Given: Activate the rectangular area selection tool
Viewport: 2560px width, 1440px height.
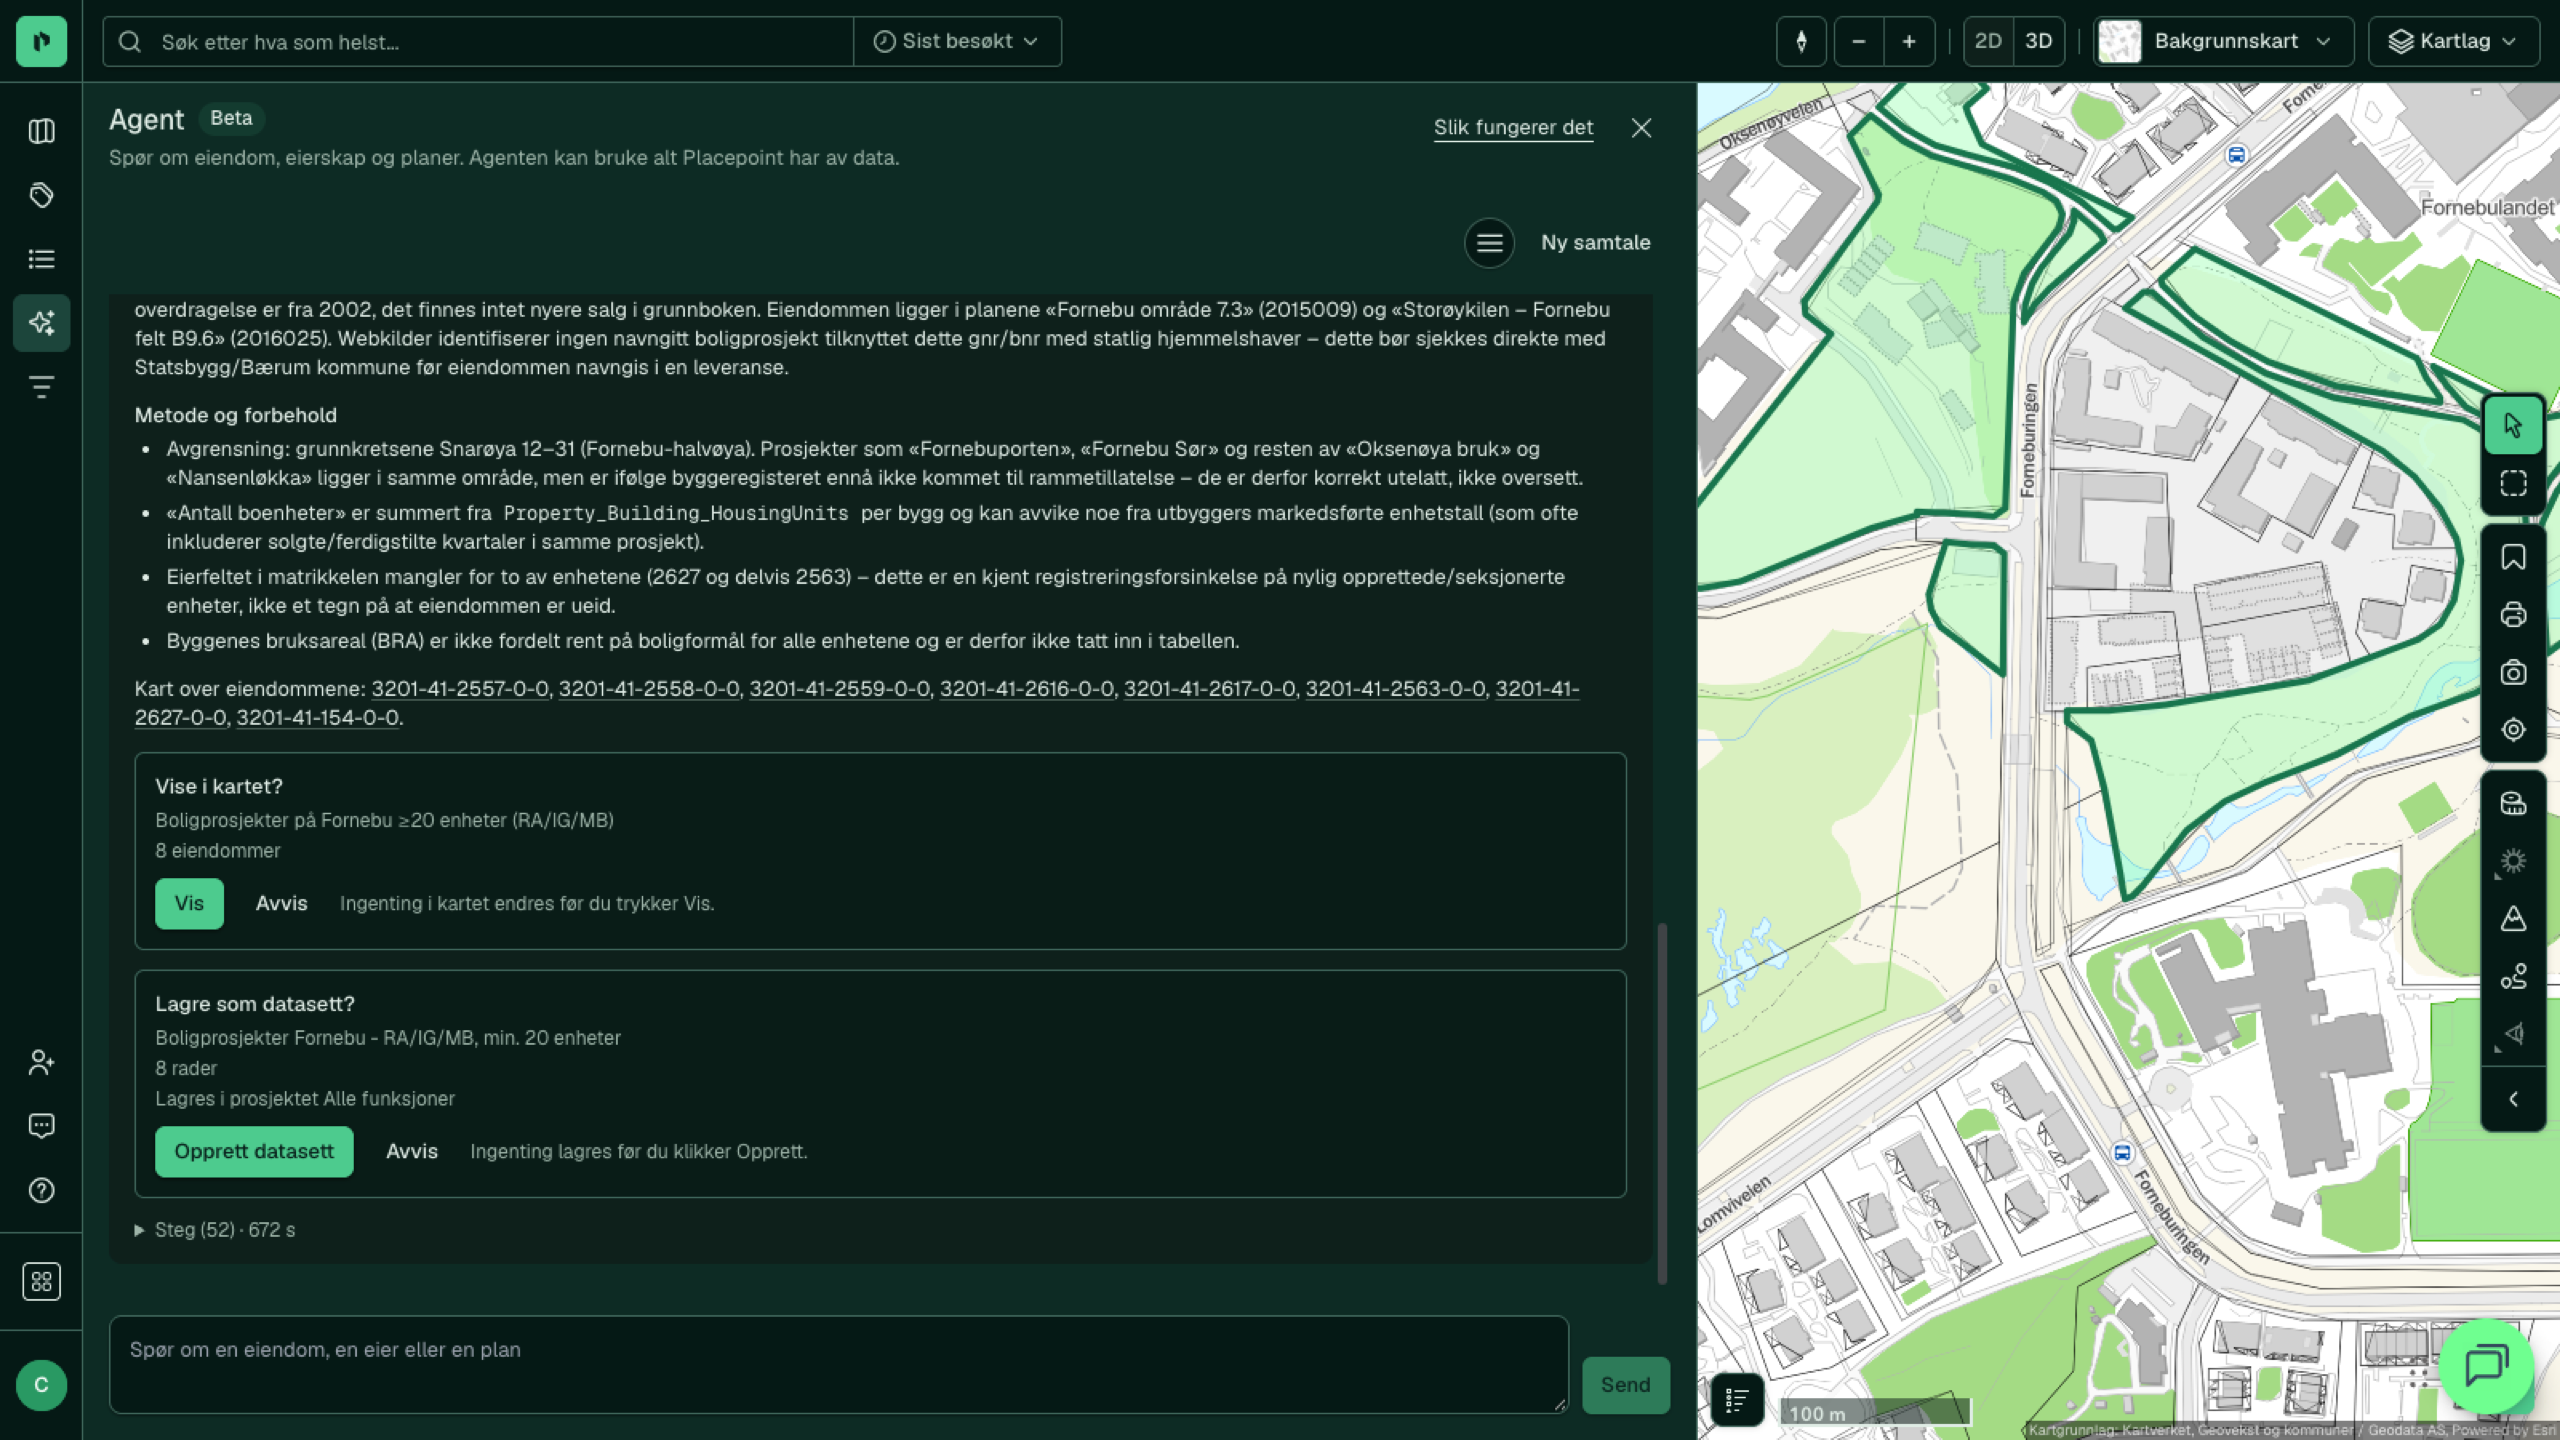Looking at the screenshot, I should pos(2513,484).
